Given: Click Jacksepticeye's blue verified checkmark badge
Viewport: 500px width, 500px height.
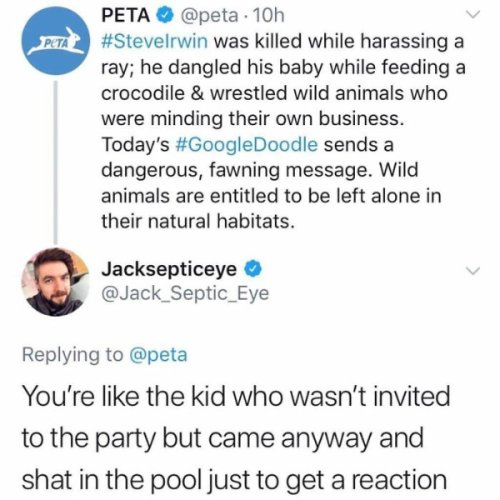Looking at the screenshot, I should (x=254, y=269).
